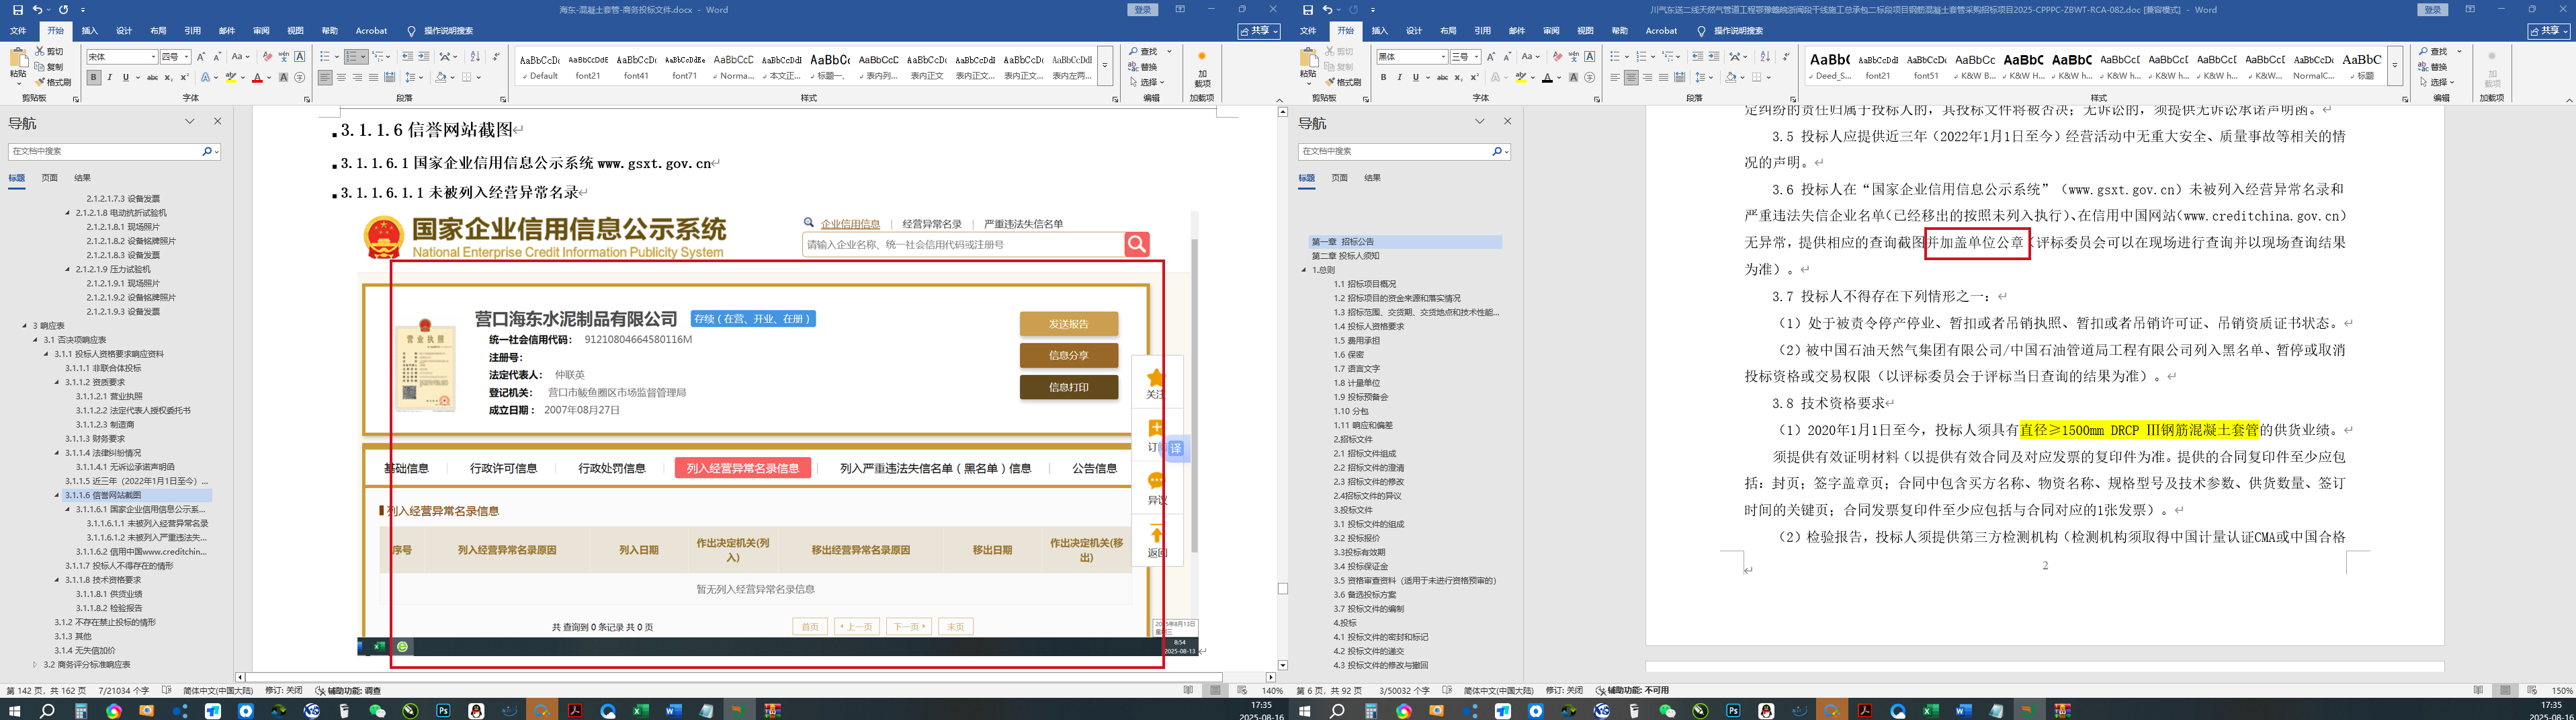Open Word from right taskbar
Viewport: 2576px width, 720px height.
point(1963,711)
